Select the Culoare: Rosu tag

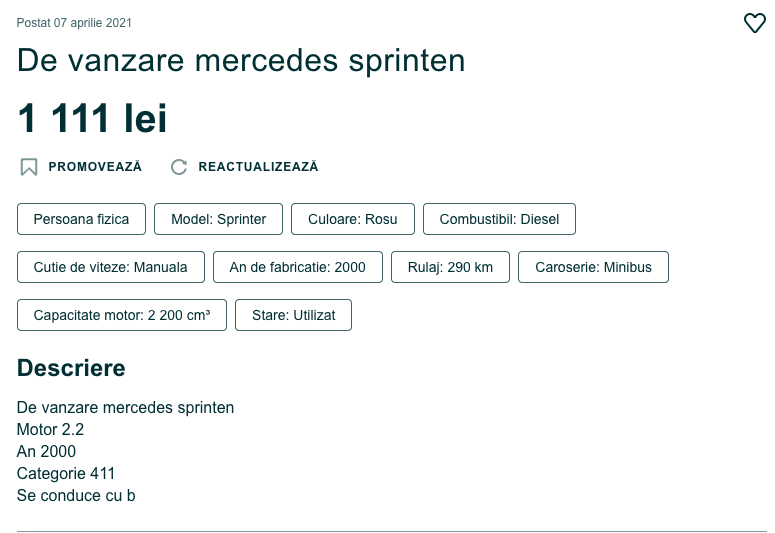[x=353, y=219]
